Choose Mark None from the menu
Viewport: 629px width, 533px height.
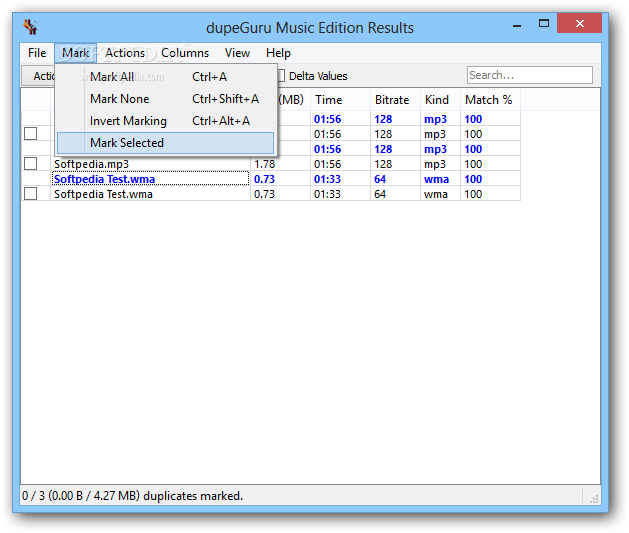(x=165, y=99)
